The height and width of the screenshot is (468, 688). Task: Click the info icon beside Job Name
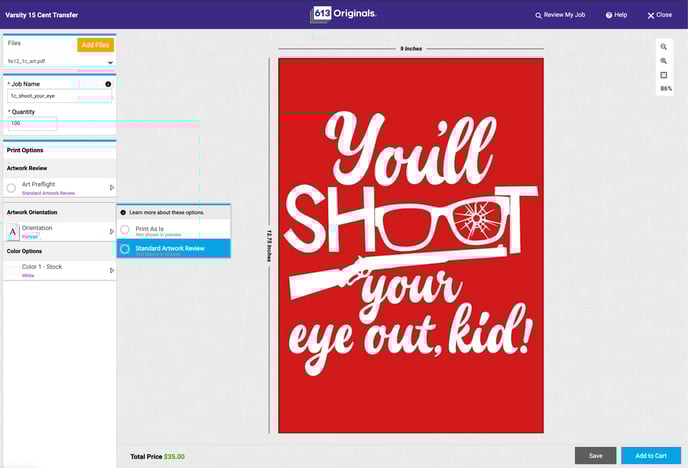[x=108, y=84]
